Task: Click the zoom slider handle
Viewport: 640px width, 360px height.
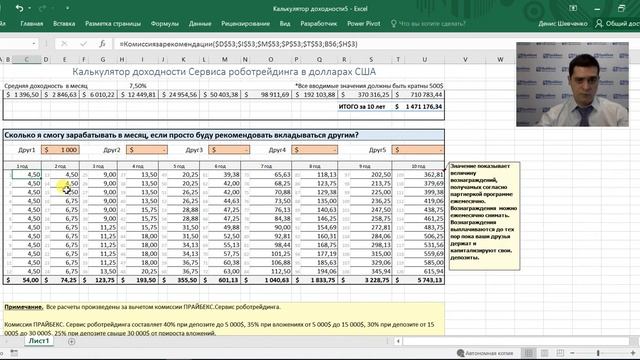Action: (598, 353)
